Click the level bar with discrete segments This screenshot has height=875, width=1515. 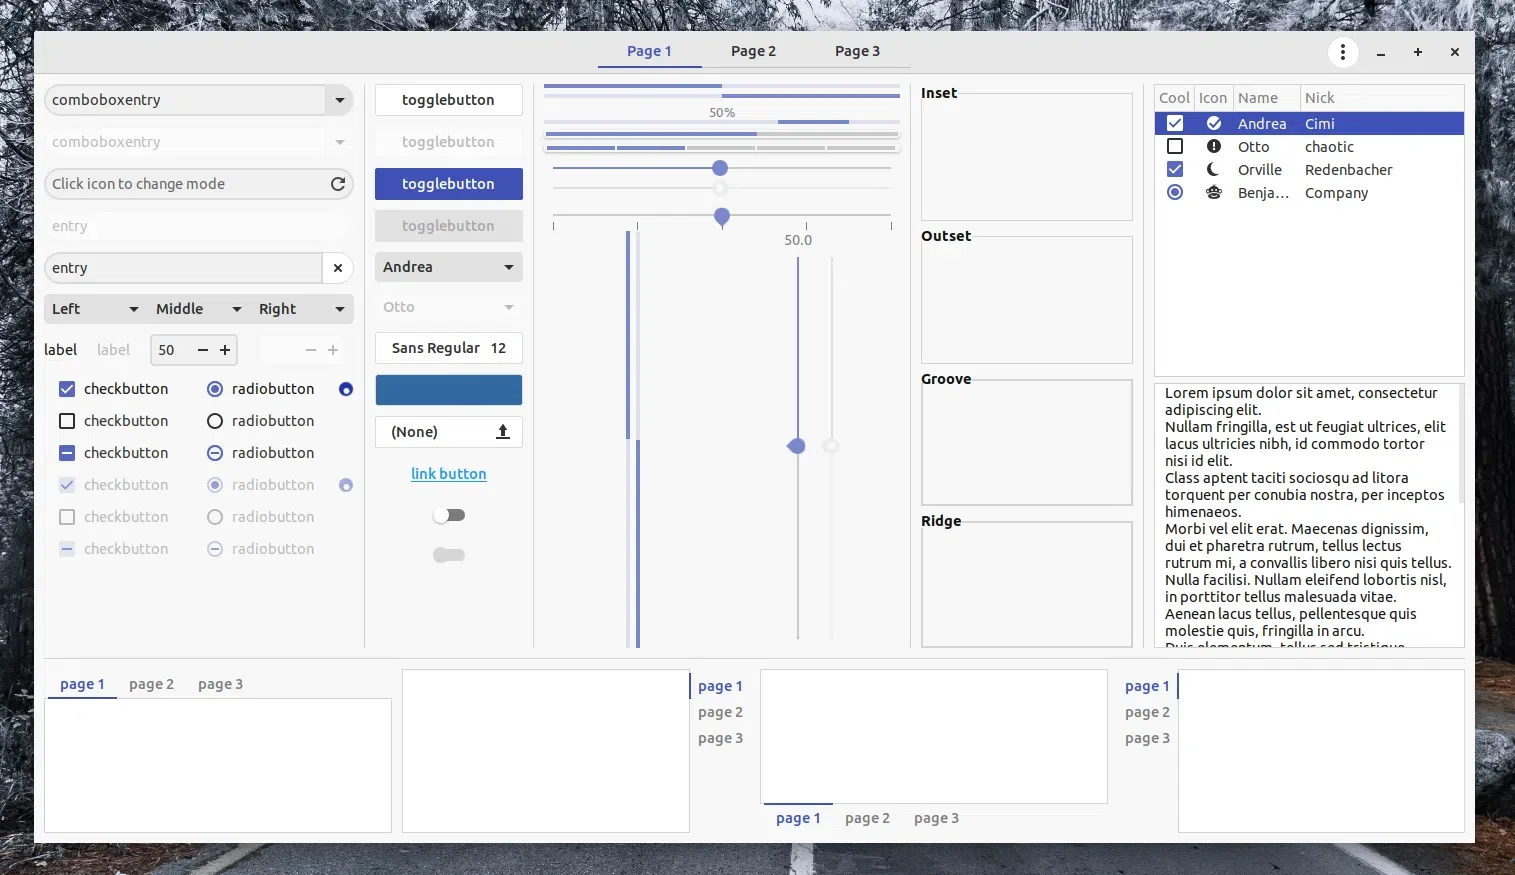point(722,148)
